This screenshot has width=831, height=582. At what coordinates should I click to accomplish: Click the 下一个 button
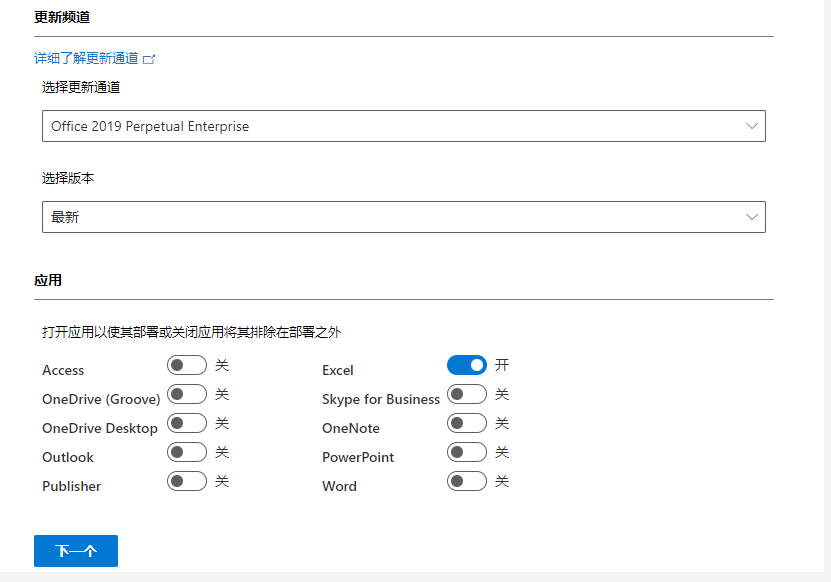[76, 551]
